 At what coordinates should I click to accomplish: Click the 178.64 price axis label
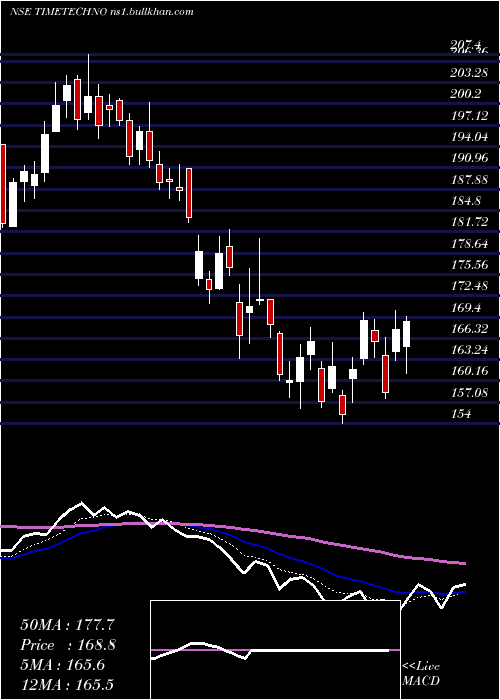tap(469, 244)
